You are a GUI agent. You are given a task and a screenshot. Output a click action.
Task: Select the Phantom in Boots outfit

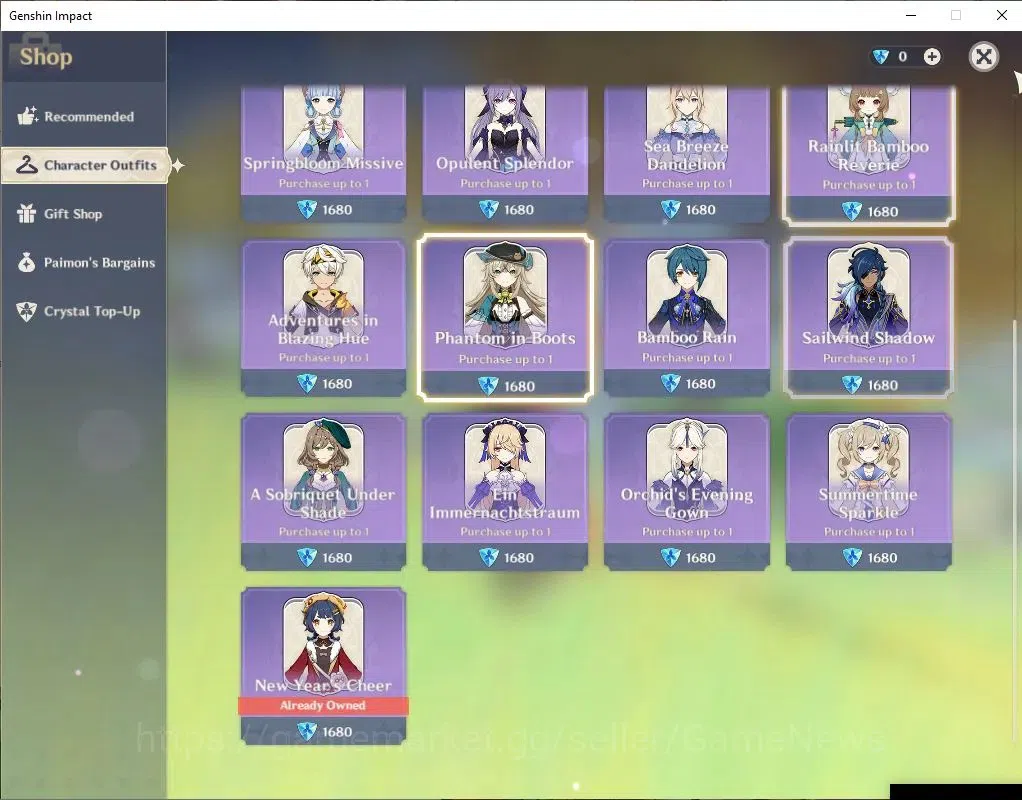pos(505,318)
